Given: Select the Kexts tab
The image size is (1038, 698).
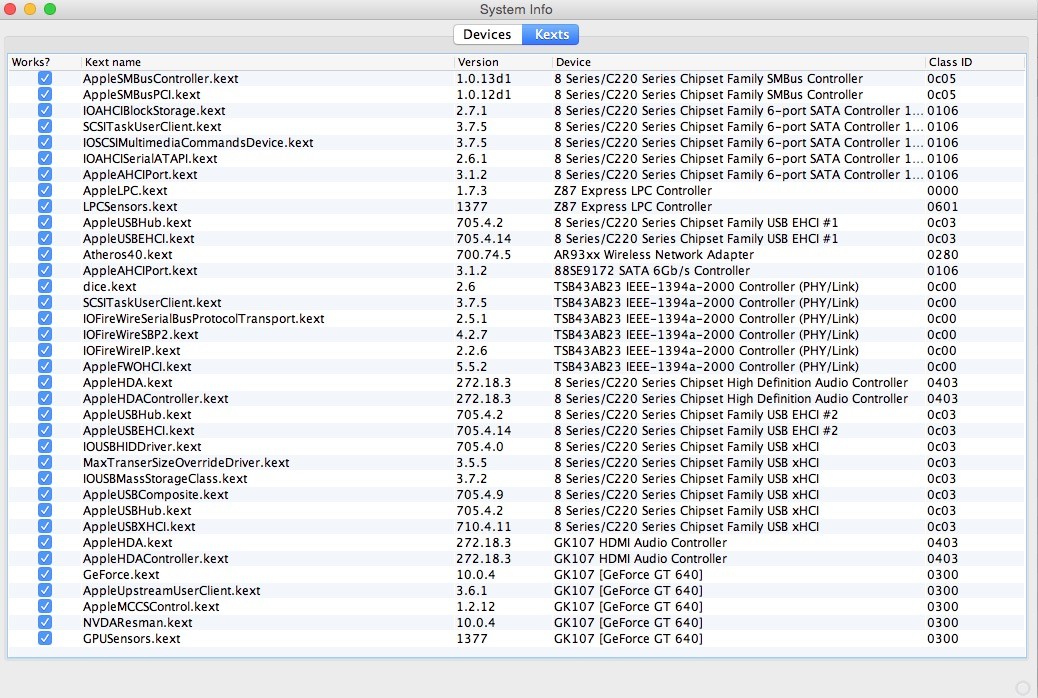Looking at the screenshot, I should tap(552, 34).
